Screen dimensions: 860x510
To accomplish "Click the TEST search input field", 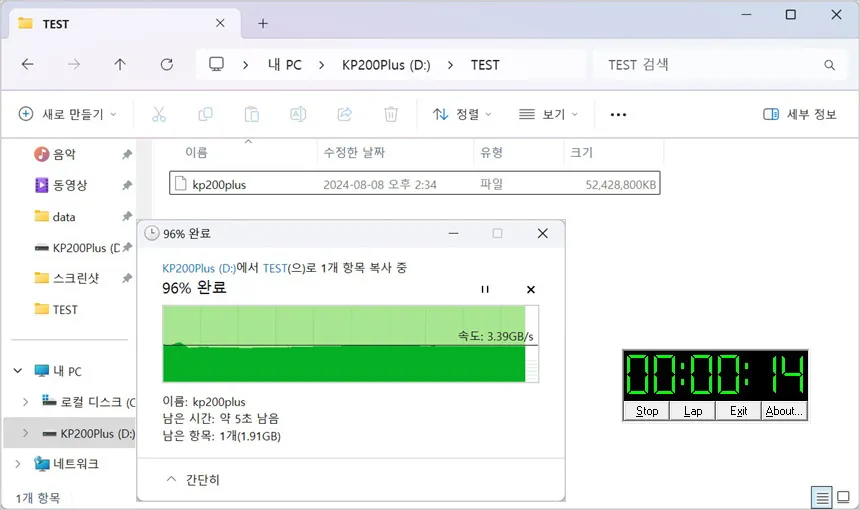I will (x=710, y=65).
